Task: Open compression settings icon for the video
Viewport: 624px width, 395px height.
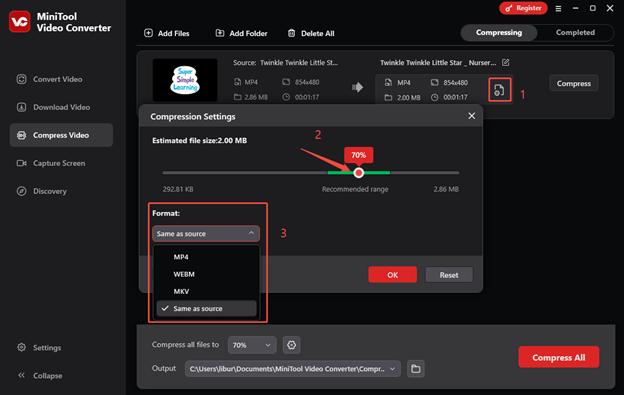Action: [499, 90]
